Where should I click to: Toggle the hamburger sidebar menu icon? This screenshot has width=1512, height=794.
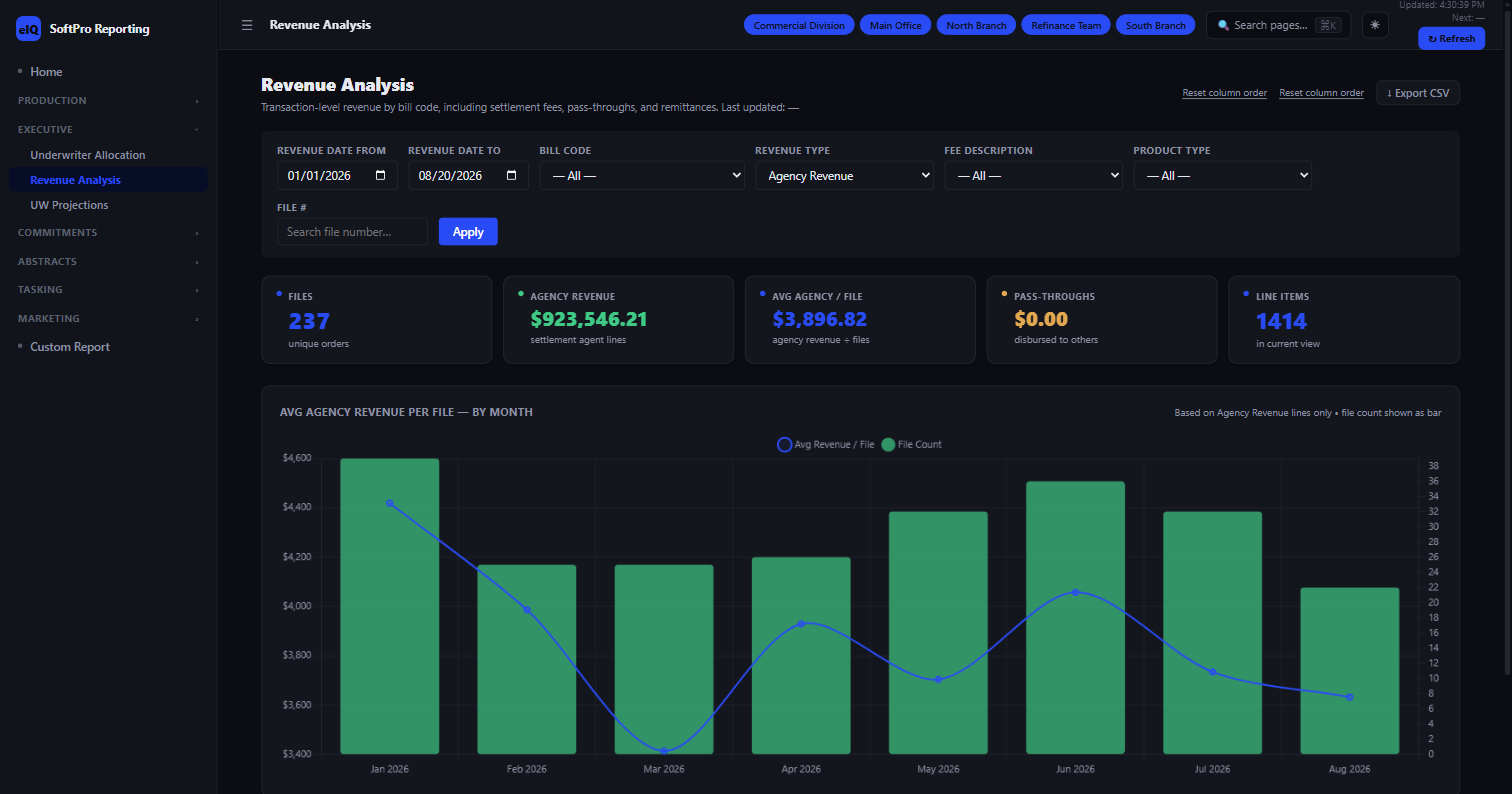pos(247,25)
